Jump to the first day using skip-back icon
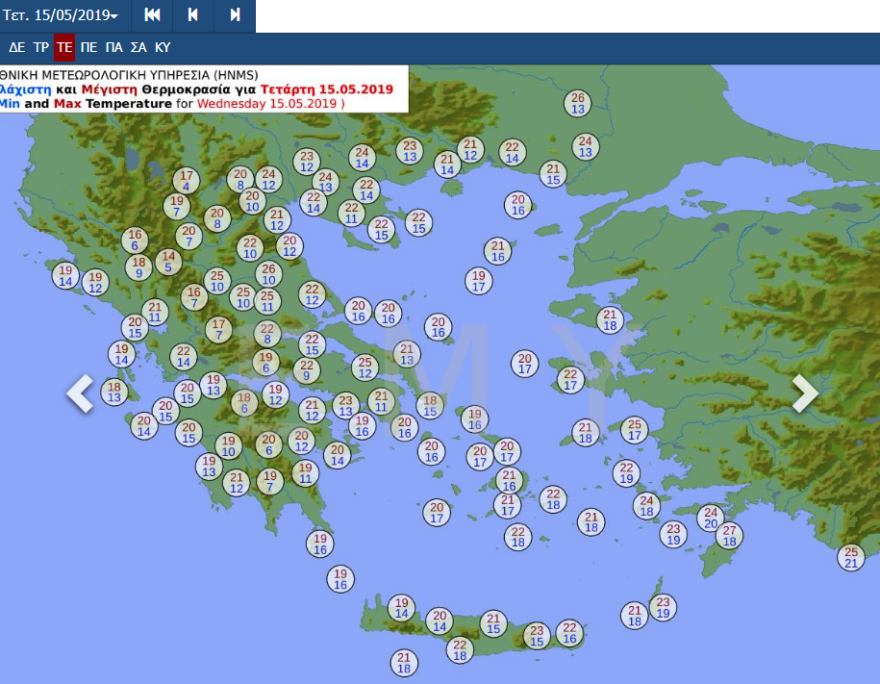 coord(152,15)
